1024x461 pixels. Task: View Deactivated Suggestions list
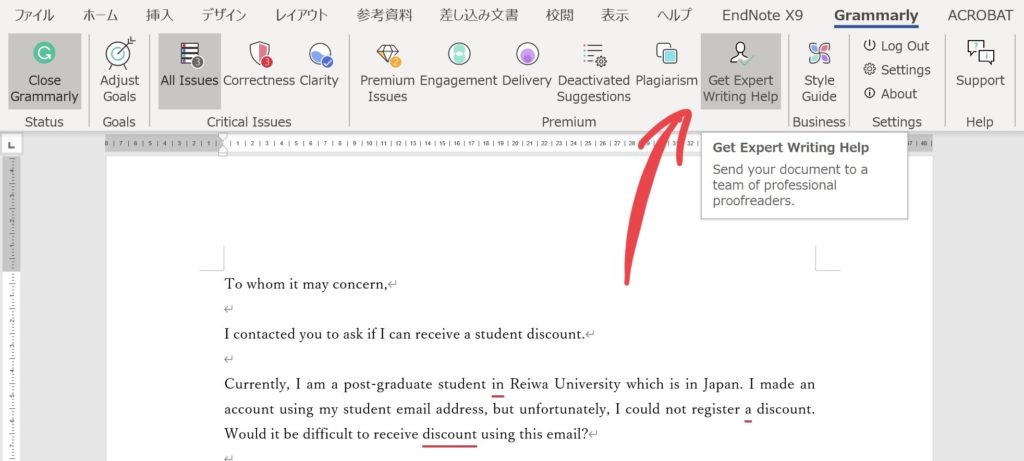click(594, 71)
